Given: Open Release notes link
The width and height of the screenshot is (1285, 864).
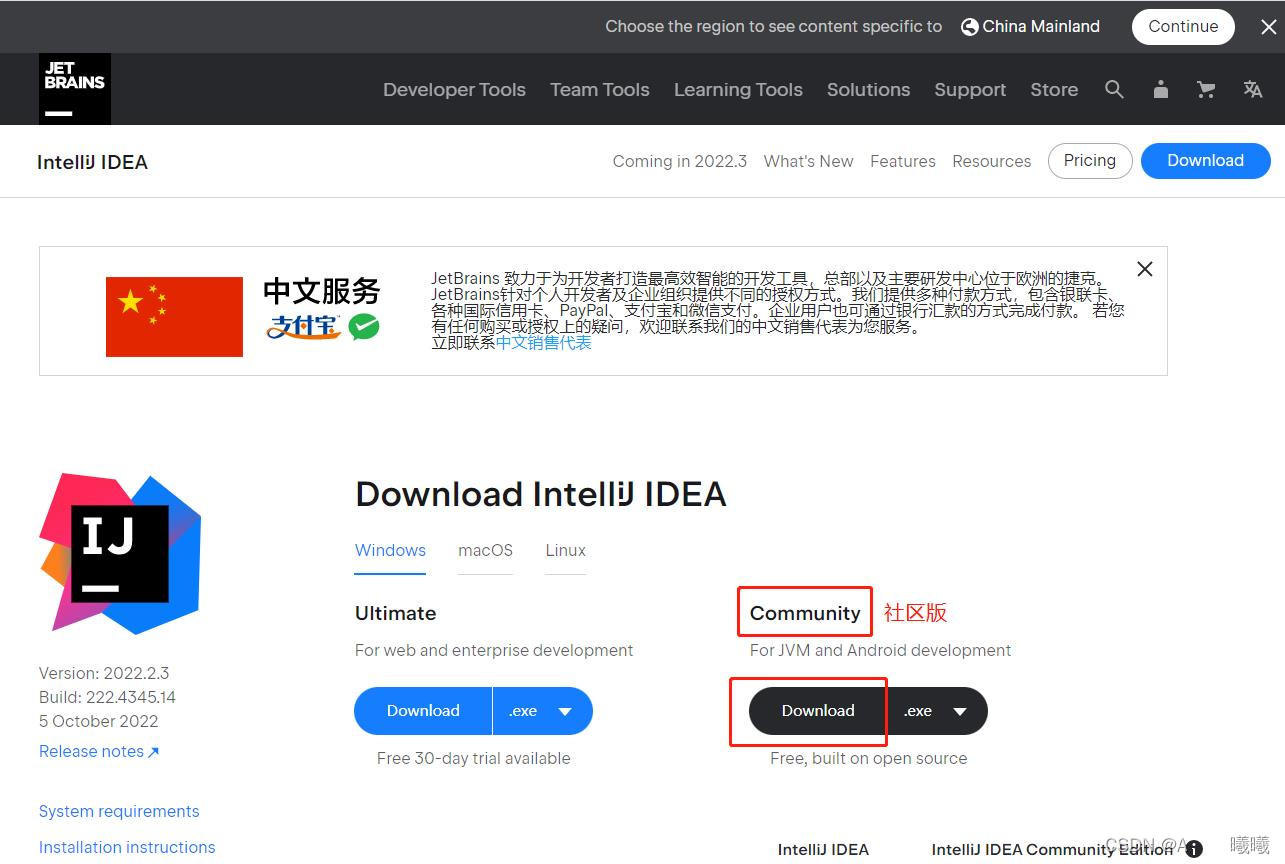Looking at the screenshot, I should (99, 751).
